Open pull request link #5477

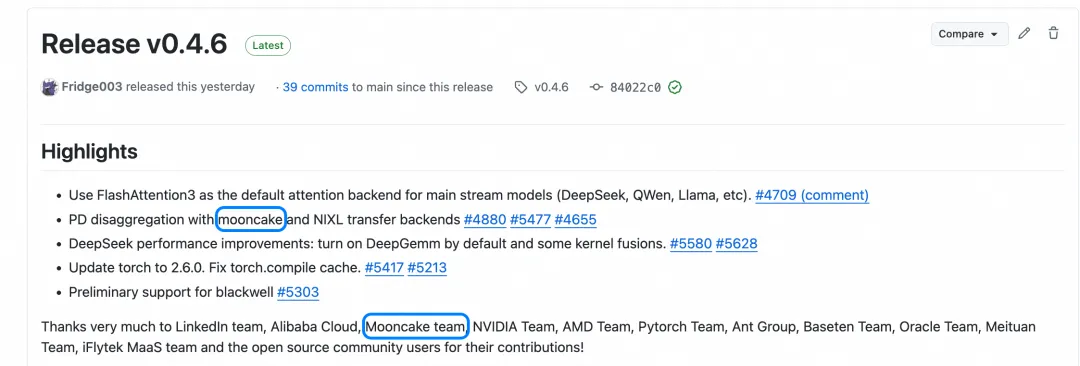[530, 220]
